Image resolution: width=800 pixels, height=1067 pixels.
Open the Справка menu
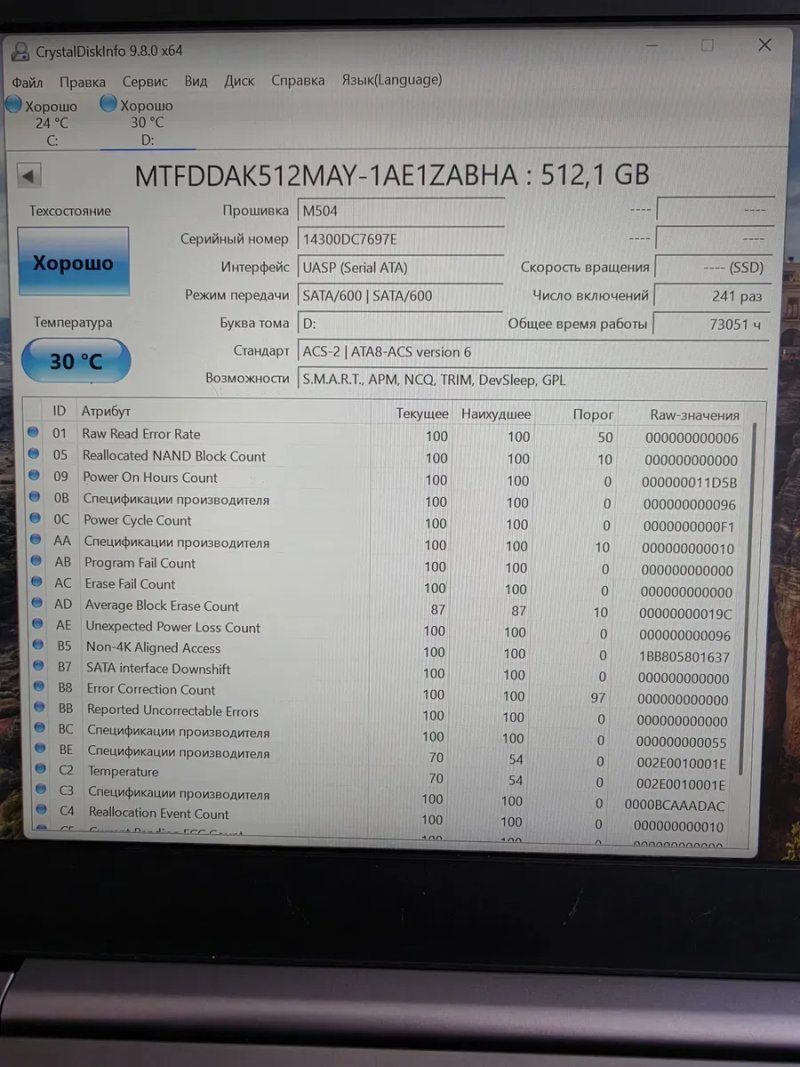[x=298, y=80]
